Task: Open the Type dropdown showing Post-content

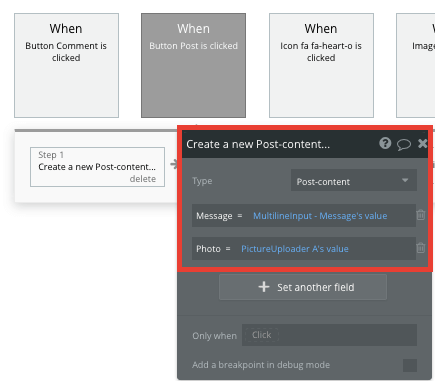Action: [x=354, y=180]
